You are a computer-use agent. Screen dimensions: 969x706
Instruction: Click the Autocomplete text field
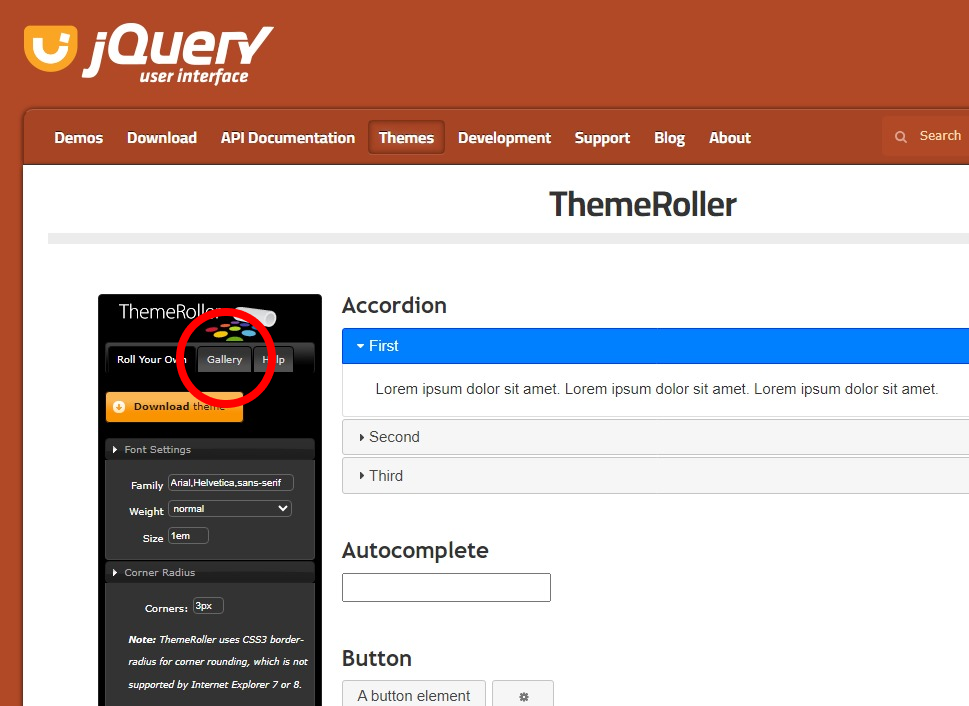446,588
